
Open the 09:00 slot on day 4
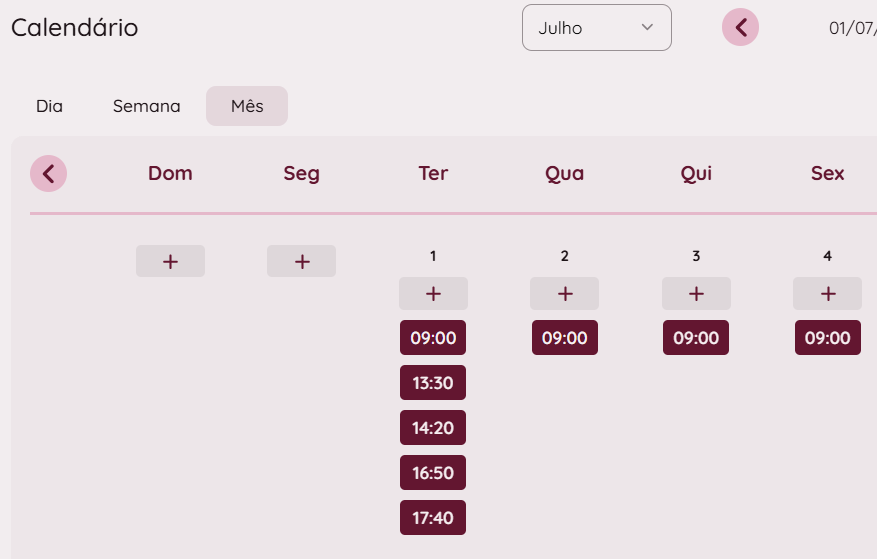coord(827,338)
